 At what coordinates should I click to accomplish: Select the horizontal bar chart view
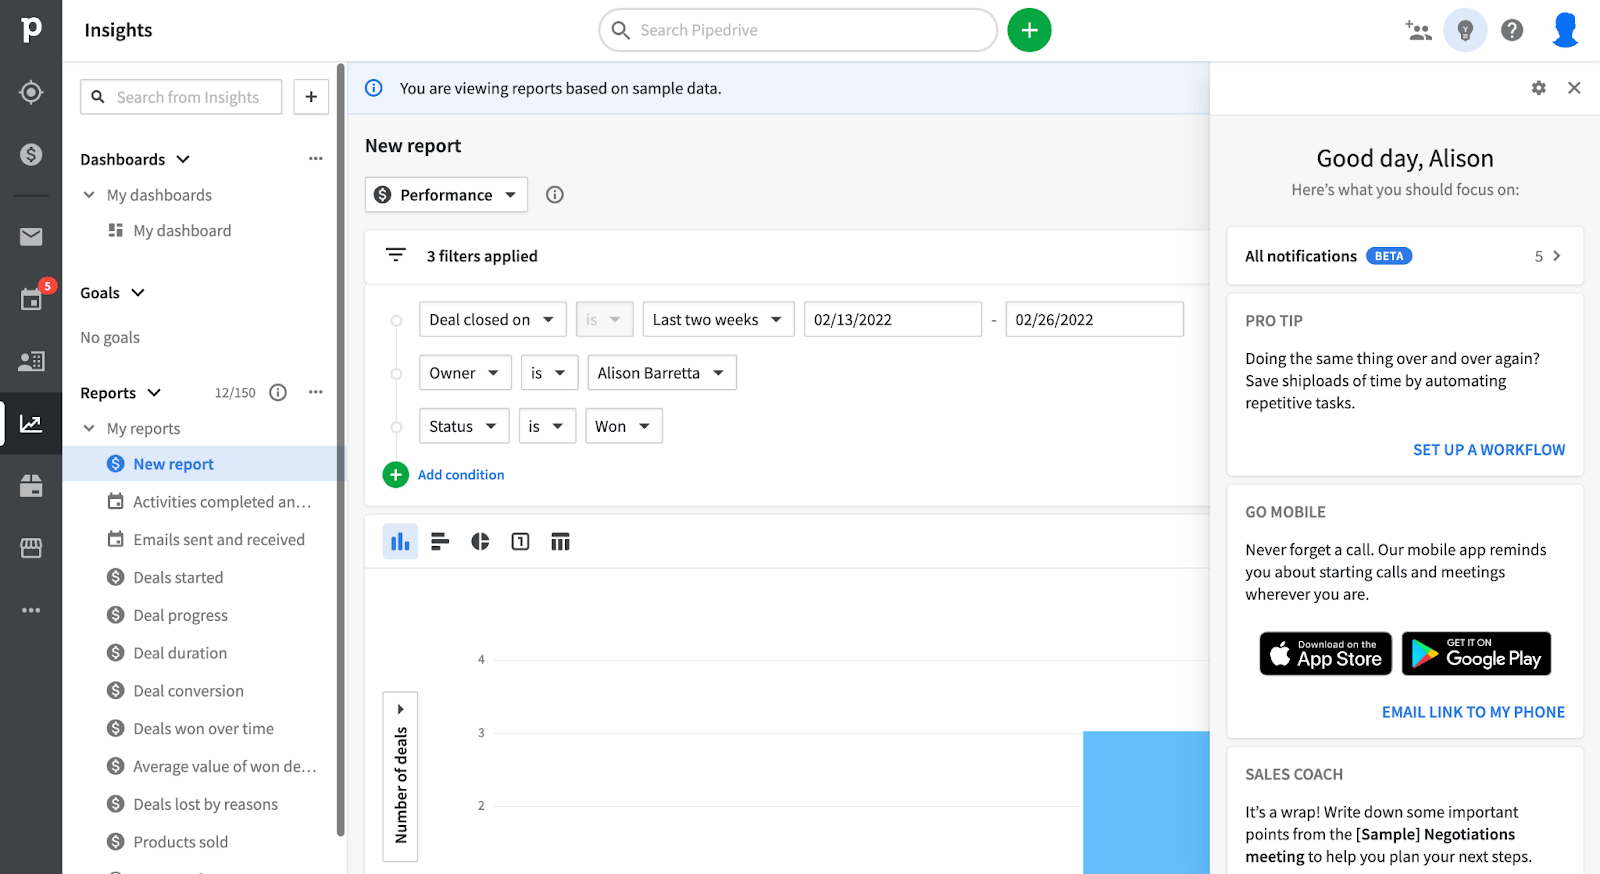point(440,542)
